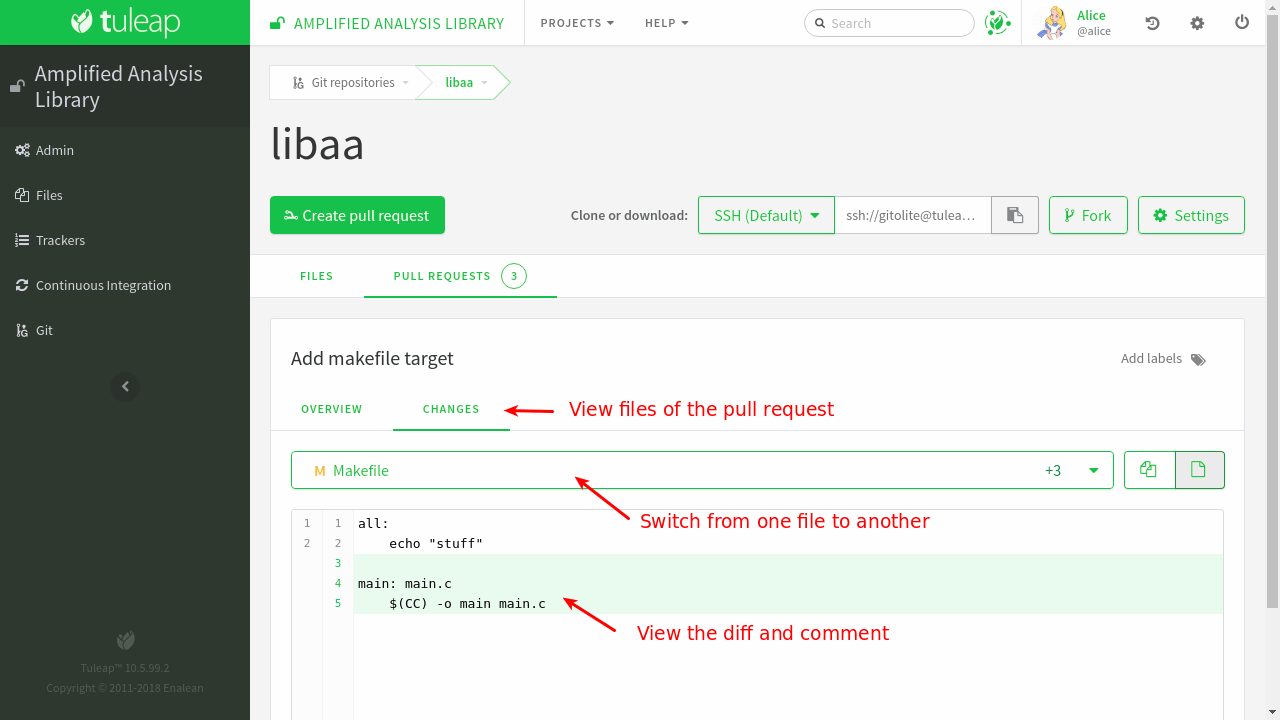Switch to the Files tab
This screenshot has width=1280, height=720.
click(x=316, y=276)
